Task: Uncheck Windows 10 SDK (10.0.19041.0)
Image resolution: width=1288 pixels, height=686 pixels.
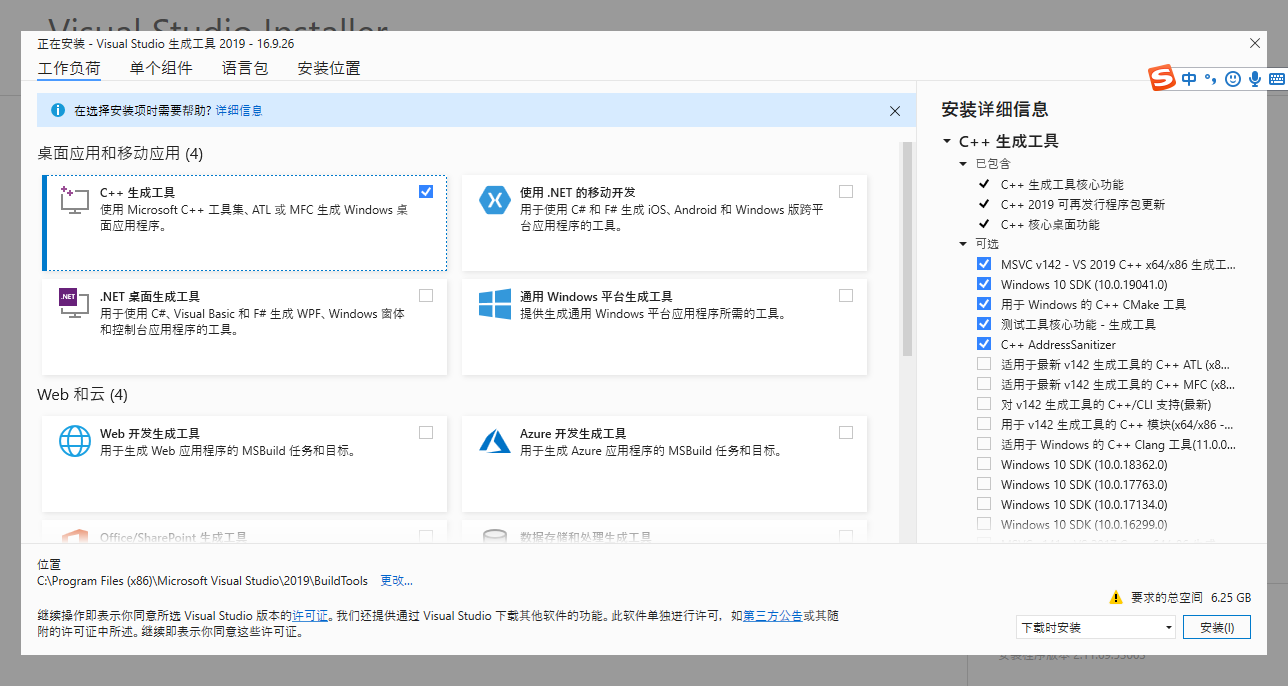Action: tap(984, 284)
